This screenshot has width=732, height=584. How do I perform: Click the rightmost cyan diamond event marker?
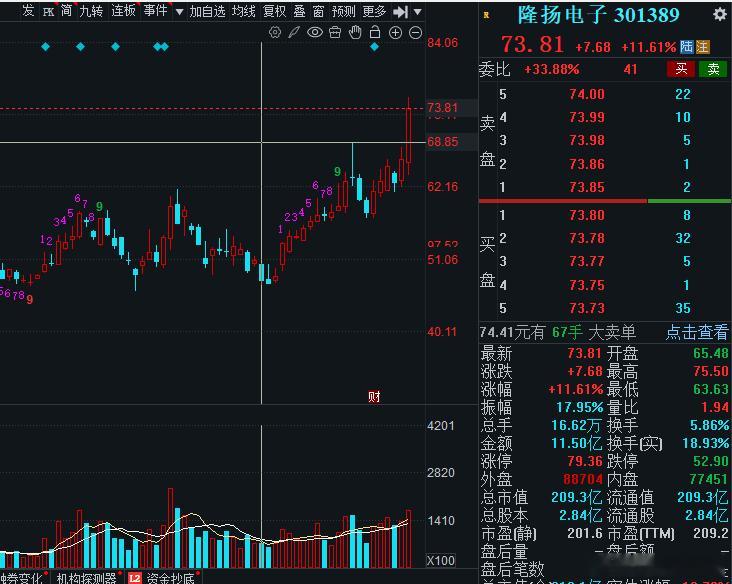(374, 47)
